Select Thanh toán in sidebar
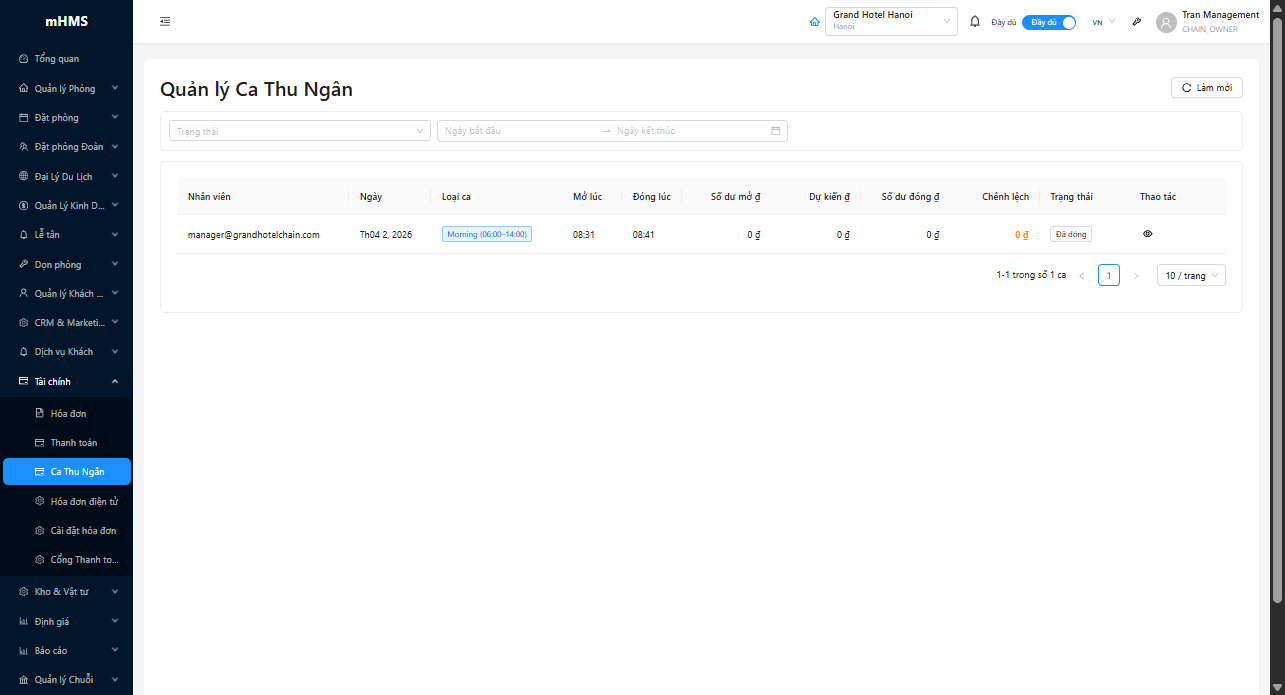The width and height of the screenshot is (1285, 695). [x=73, y=442]
